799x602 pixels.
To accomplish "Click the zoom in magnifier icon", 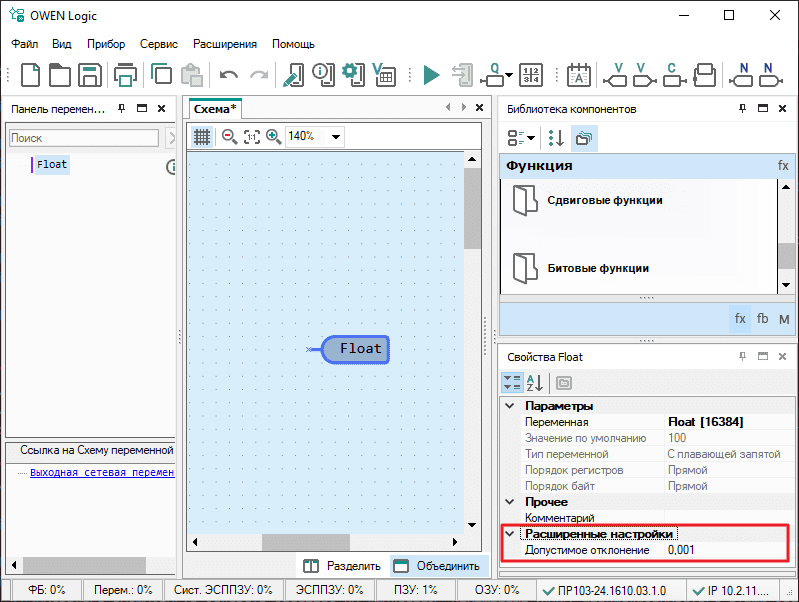I will point(273,136).
